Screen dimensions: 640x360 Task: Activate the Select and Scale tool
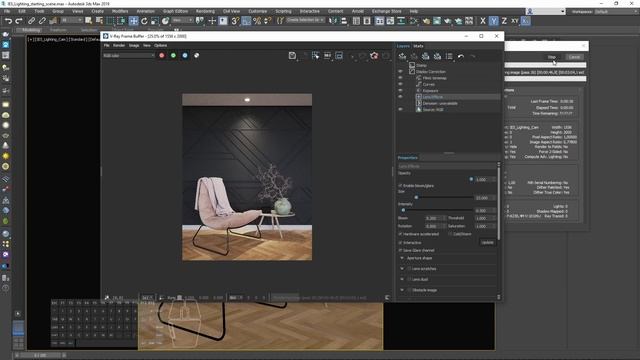click(x=154, y=21)
